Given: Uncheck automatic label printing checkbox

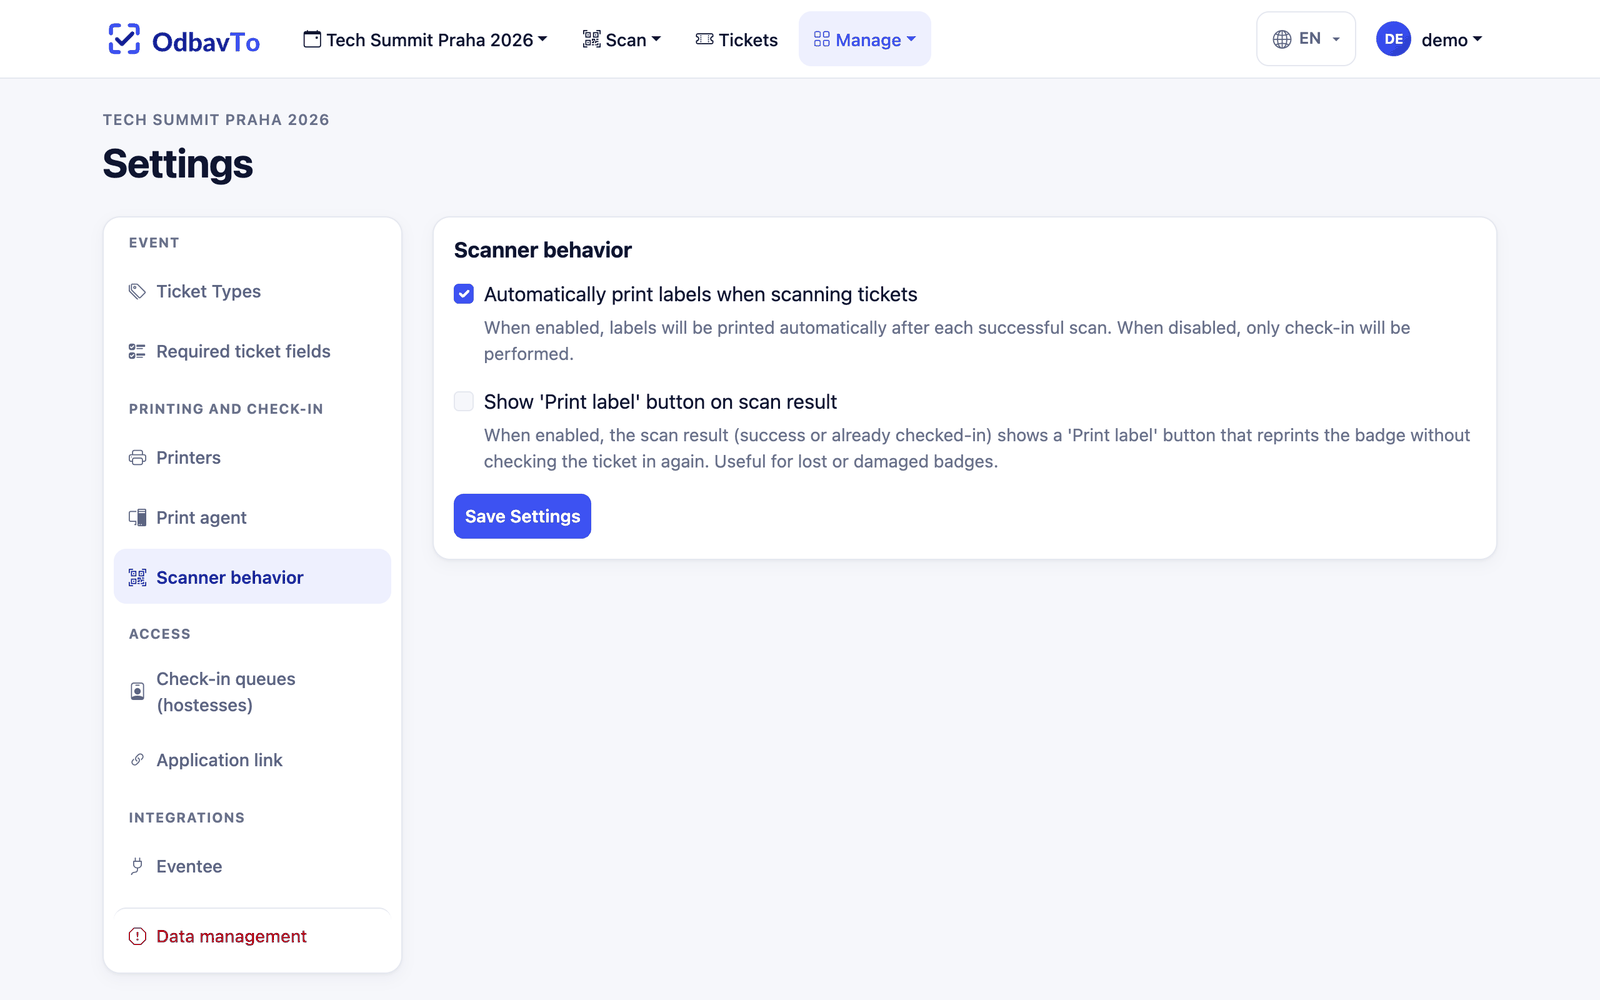Looking at the screenshot, I should tap(464, 293).
